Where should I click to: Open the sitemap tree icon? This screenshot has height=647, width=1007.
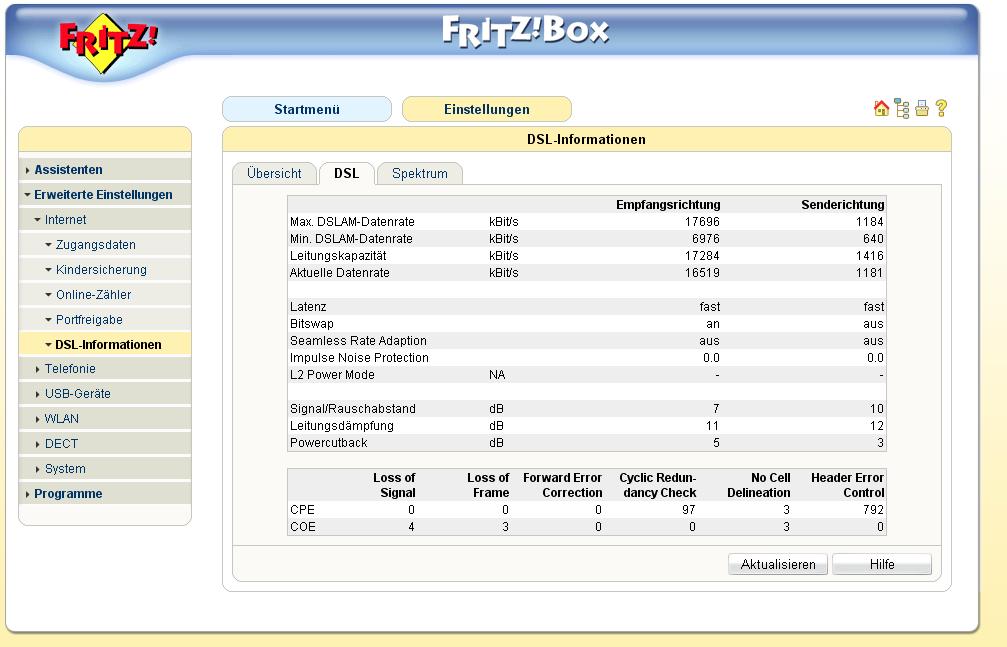click(902, 109)
